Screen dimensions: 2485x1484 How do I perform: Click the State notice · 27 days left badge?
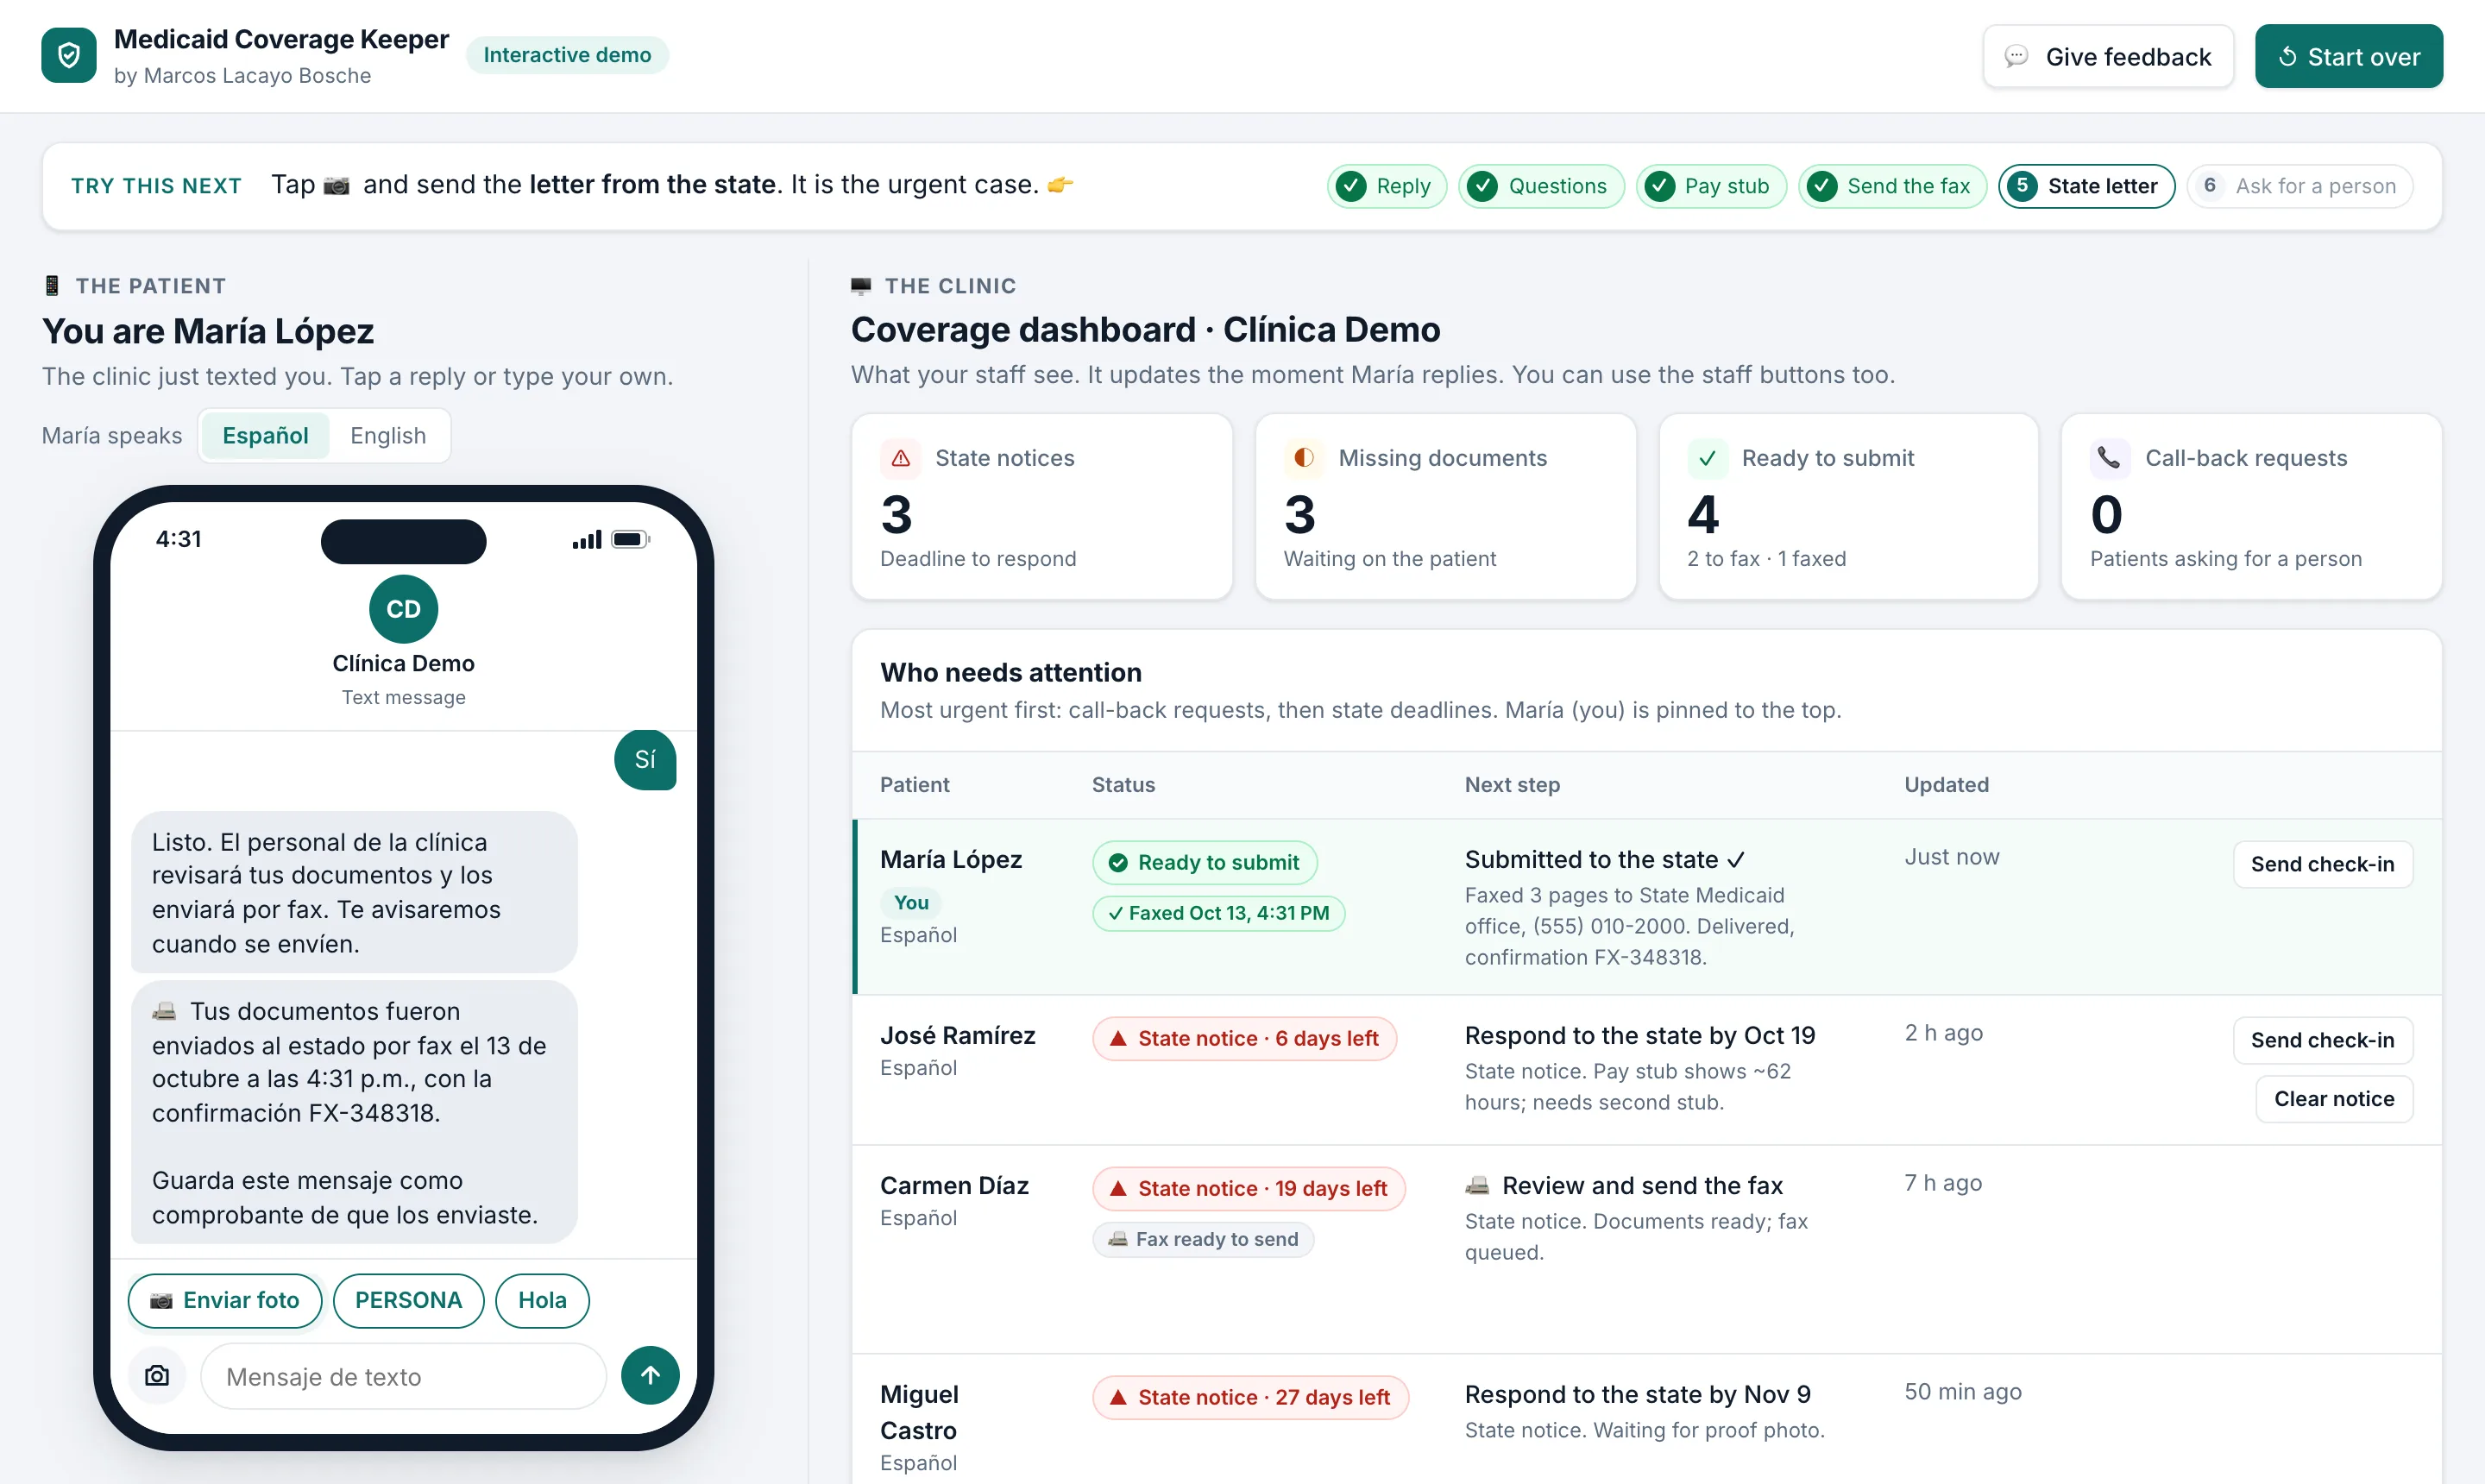tap(1250, 1397)
